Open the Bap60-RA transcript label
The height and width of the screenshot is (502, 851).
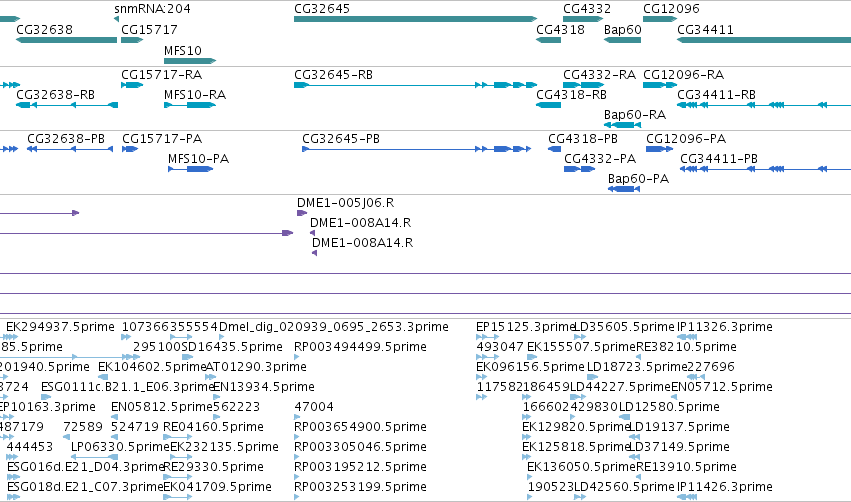[635, 115]
